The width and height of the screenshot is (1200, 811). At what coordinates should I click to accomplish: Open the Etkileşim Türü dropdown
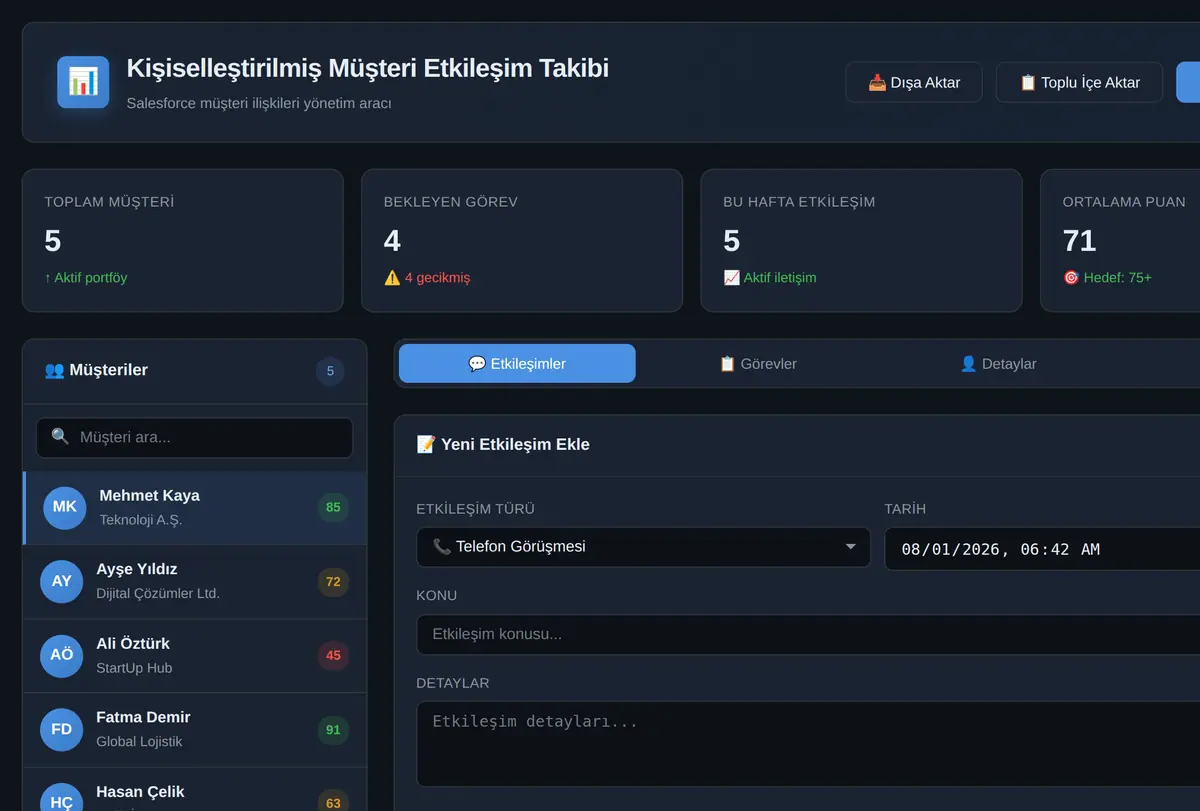(x=643, y=547)
